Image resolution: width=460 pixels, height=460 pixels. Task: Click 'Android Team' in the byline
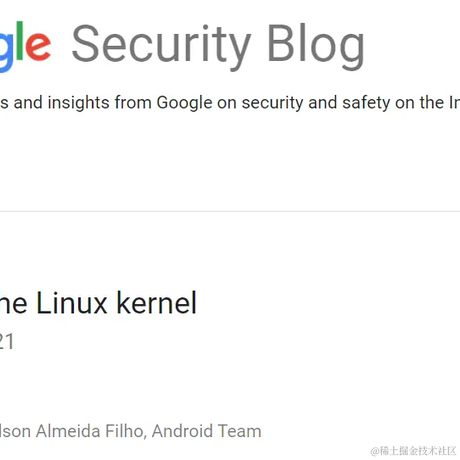[207, 431]
